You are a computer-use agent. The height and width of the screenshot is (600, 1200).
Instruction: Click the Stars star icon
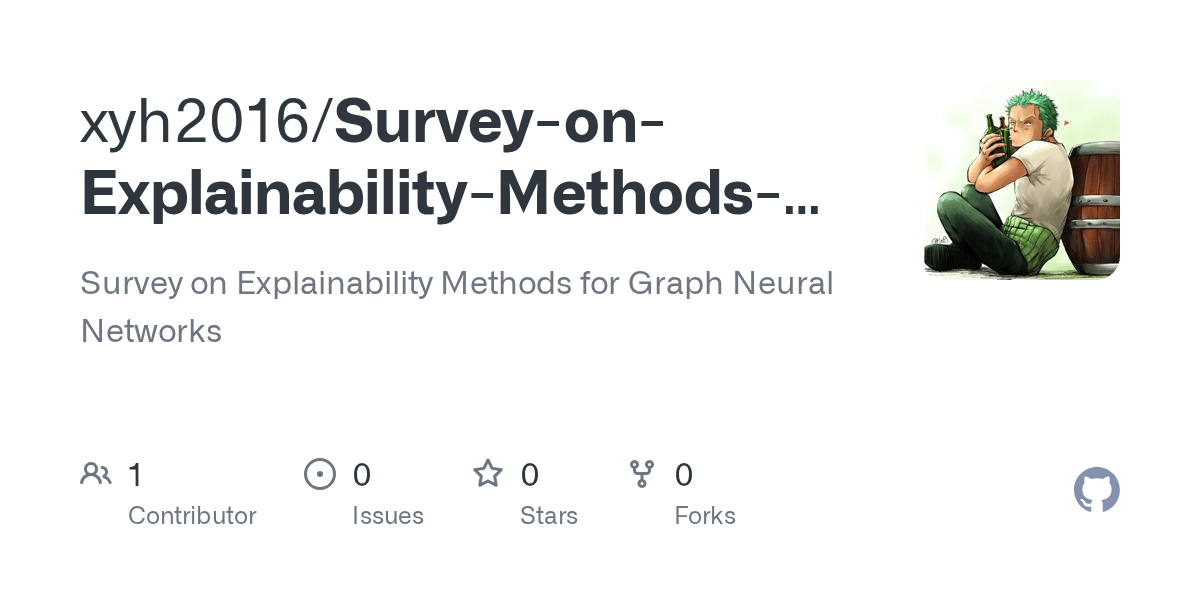488,473
